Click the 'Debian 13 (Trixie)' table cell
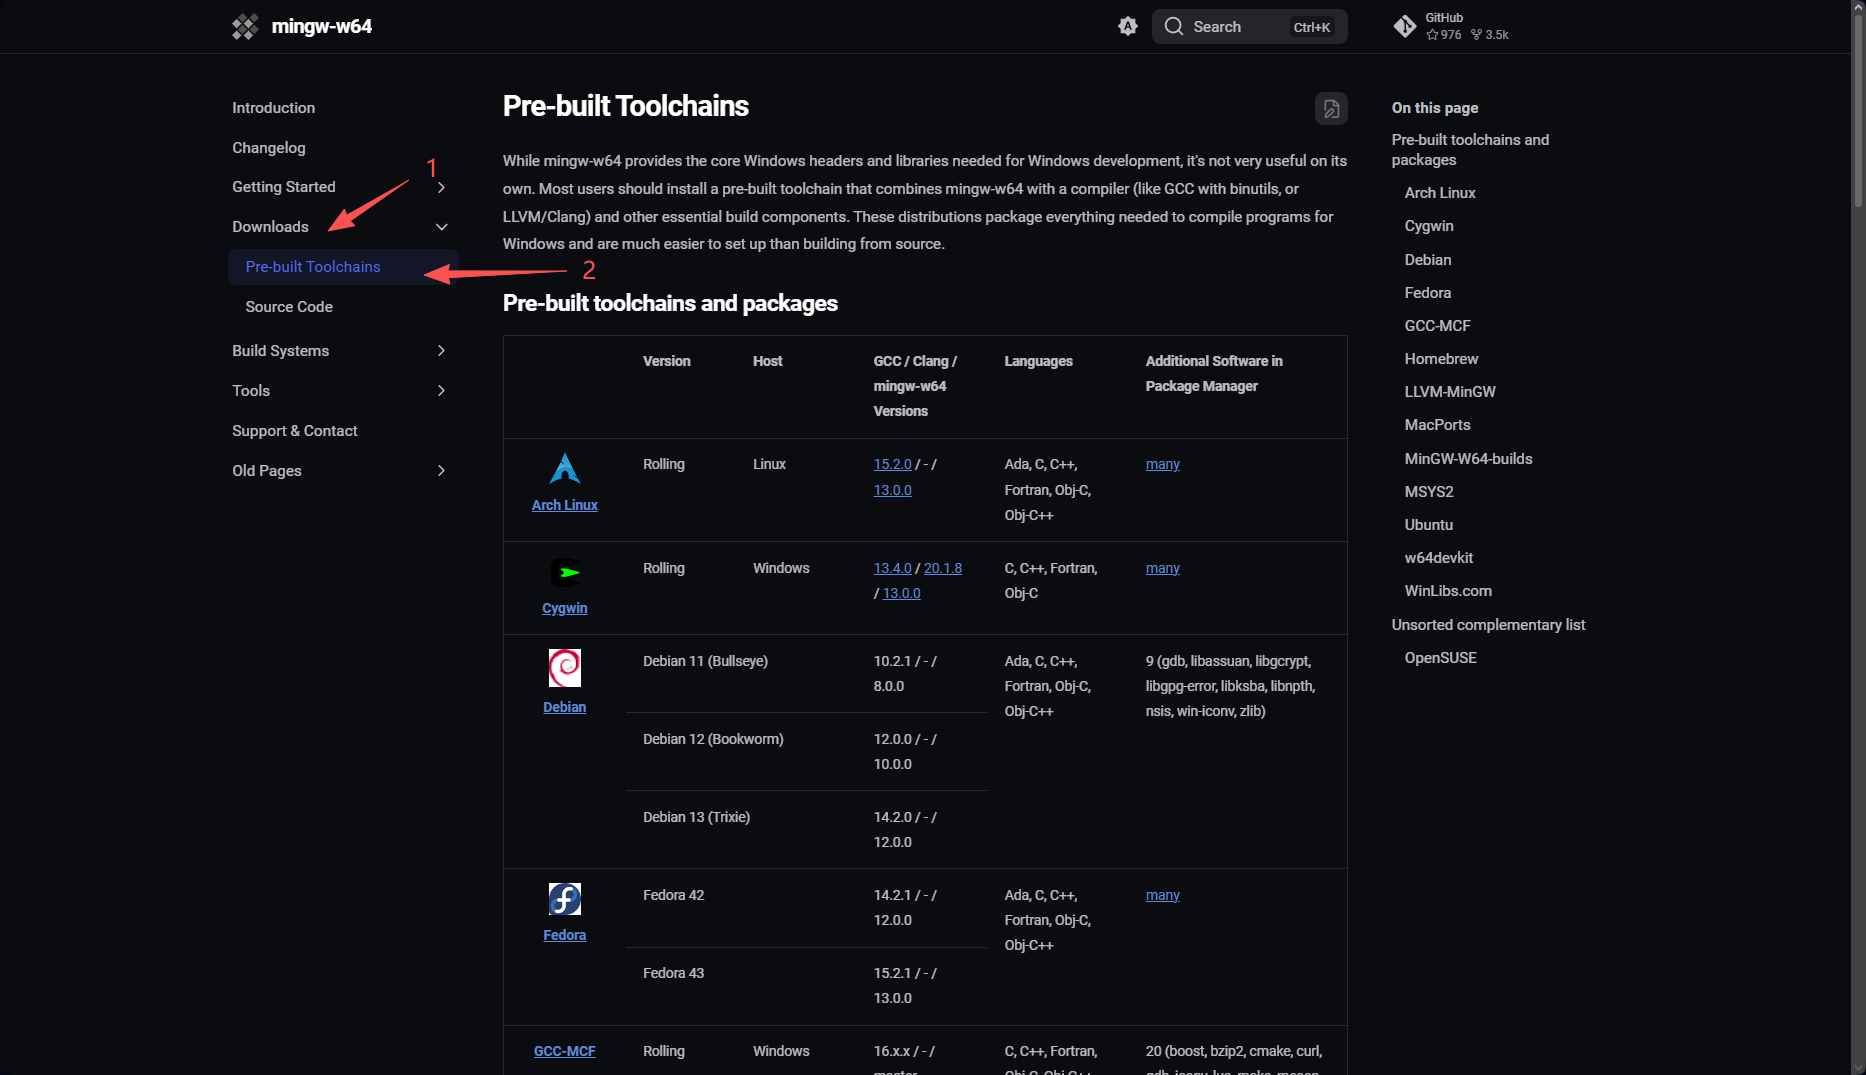Image resolution: width=1866 pixels, height=1075 pixels. 696,817
